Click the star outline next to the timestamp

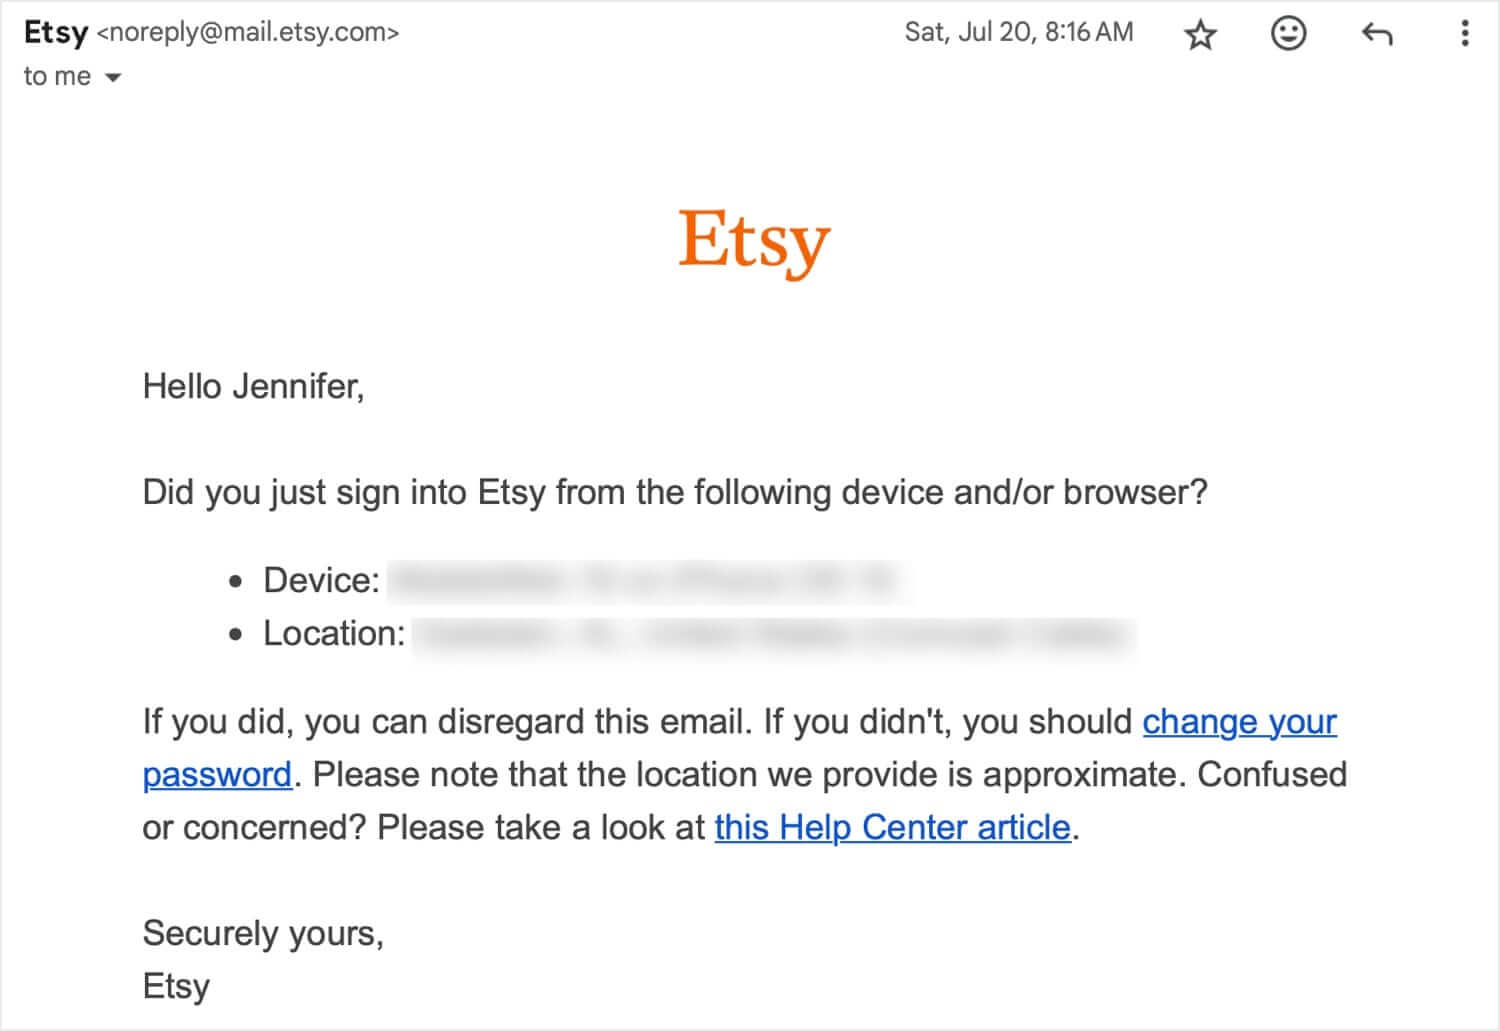click(x=1199, y=33)
